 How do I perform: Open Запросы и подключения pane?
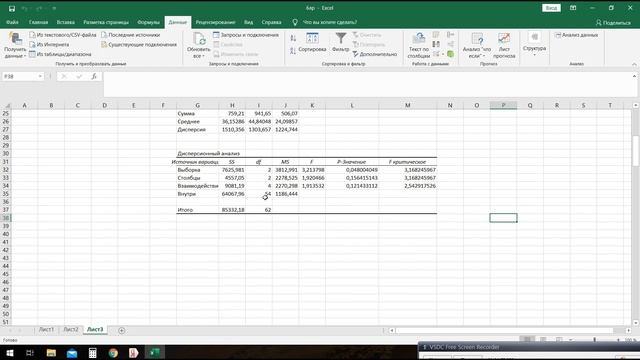[246, 35]
